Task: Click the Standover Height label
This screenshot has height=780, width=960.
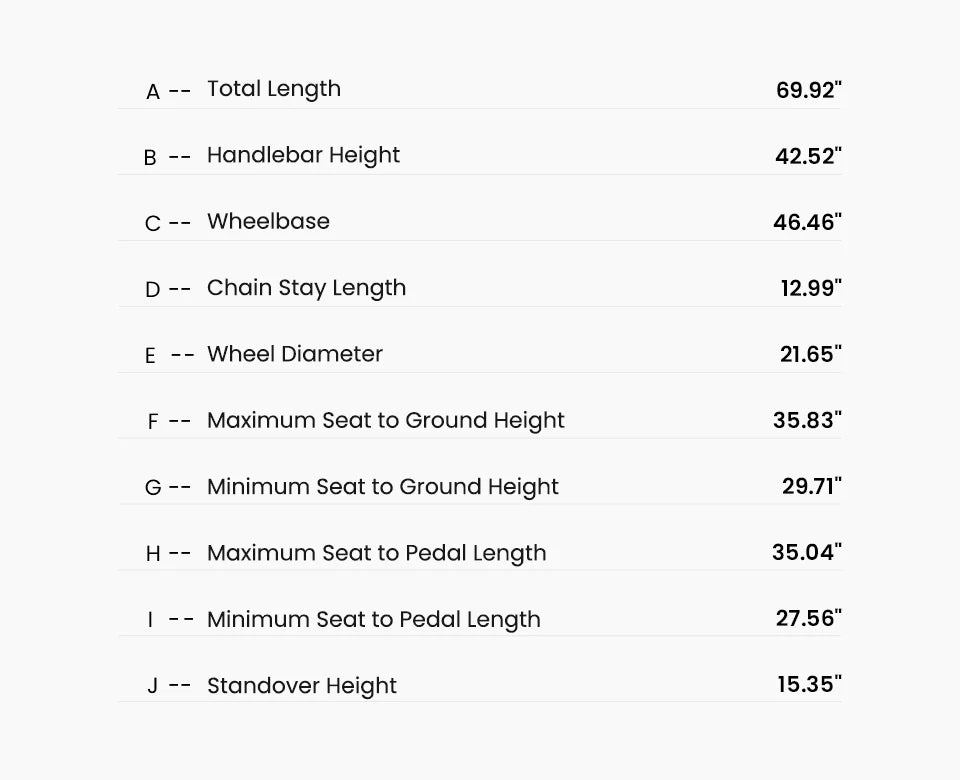Action: [x=302, y=686]
